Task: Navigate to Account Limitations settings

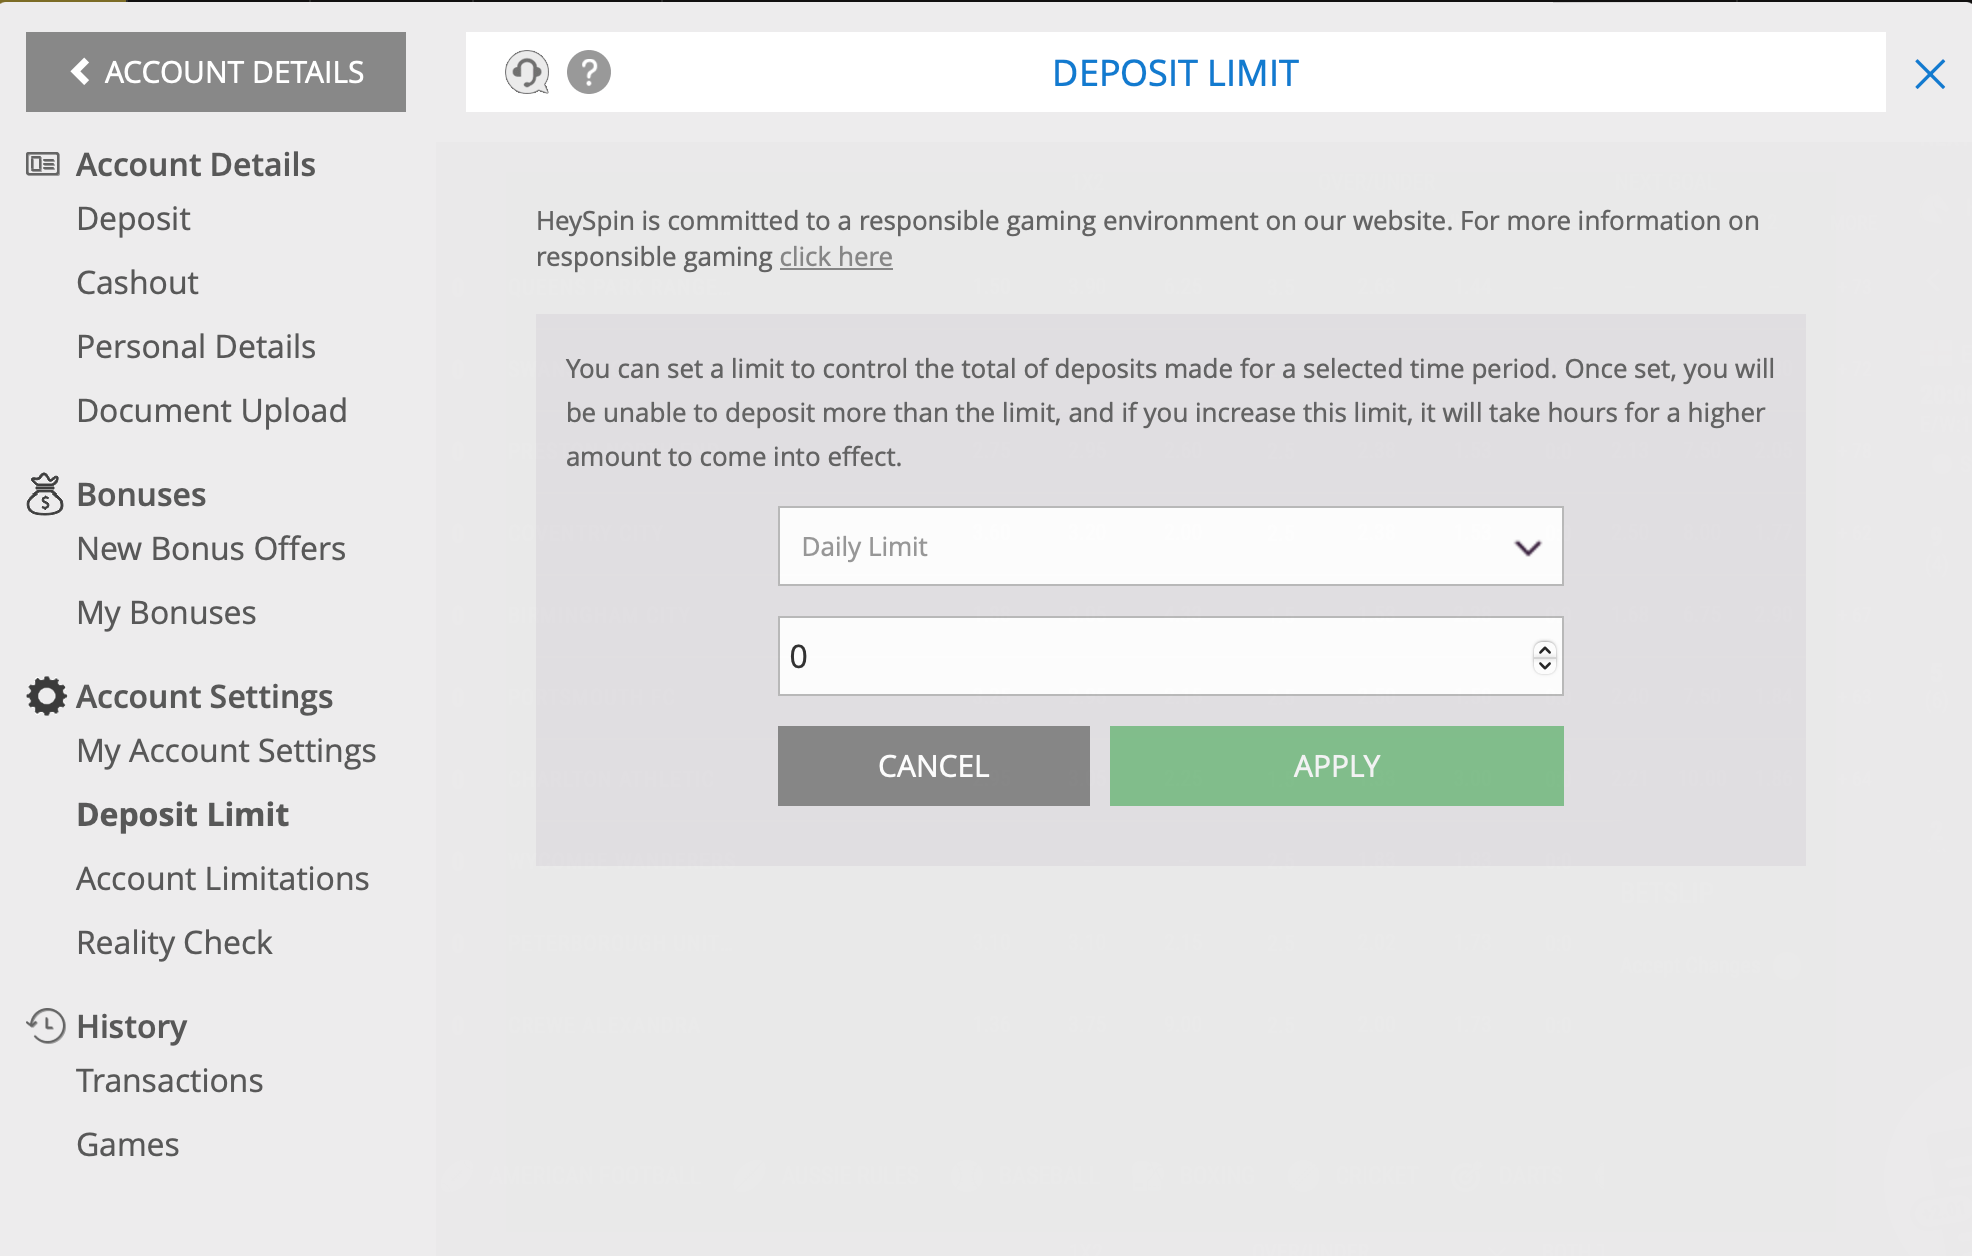Action: tap(223, 877)
